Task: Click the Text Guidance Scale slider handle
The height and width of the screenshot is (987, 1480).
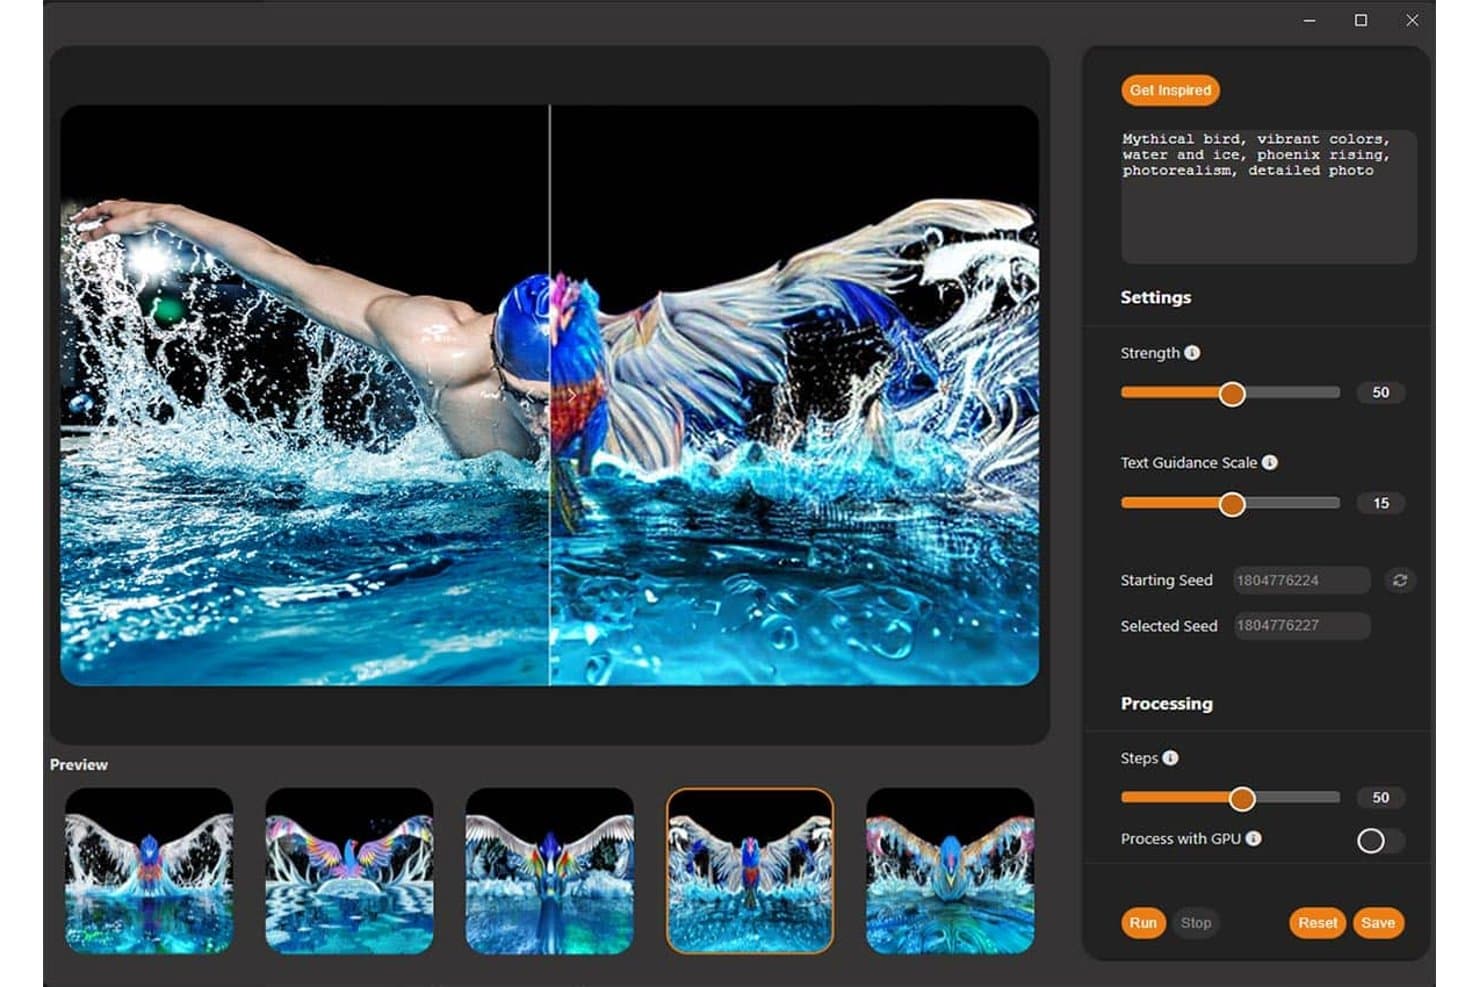Action: pyautogui.click(x=1232, y=504)
